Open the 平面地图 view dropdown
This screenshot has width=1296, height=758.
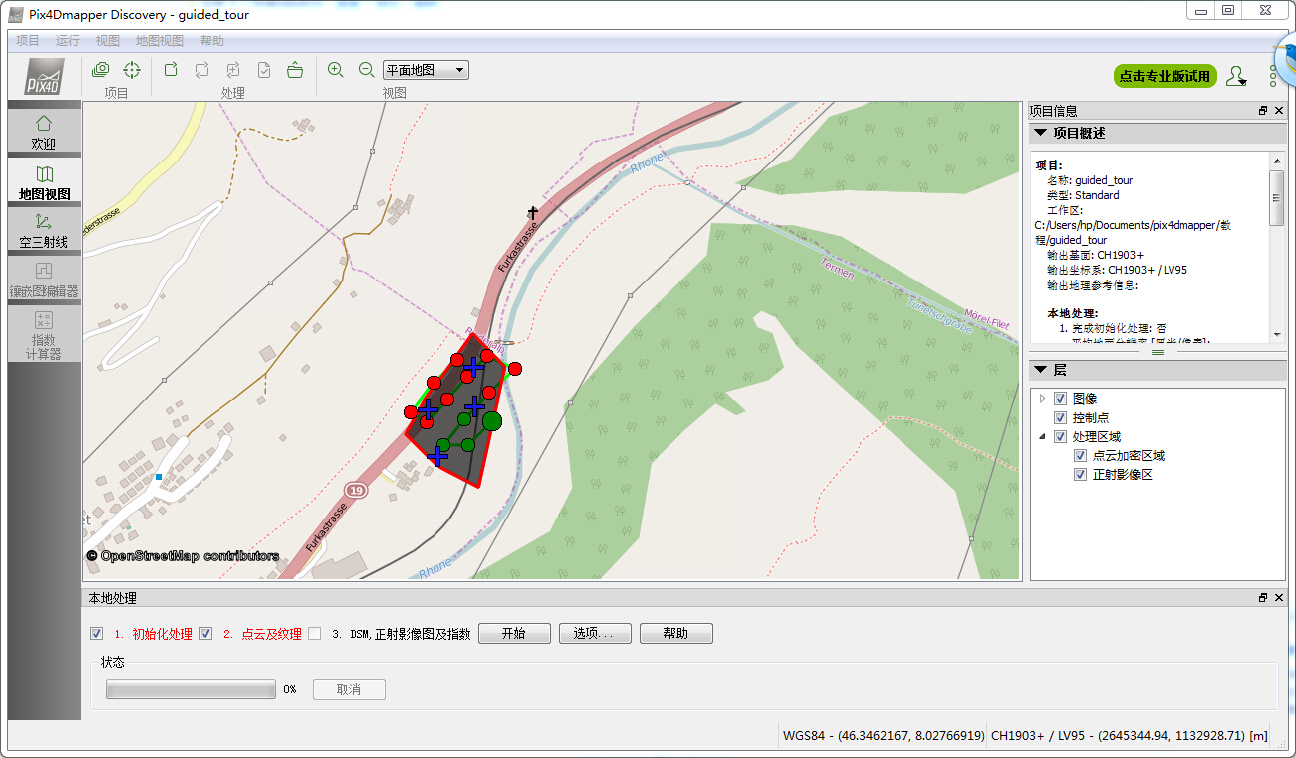(426, 70)
